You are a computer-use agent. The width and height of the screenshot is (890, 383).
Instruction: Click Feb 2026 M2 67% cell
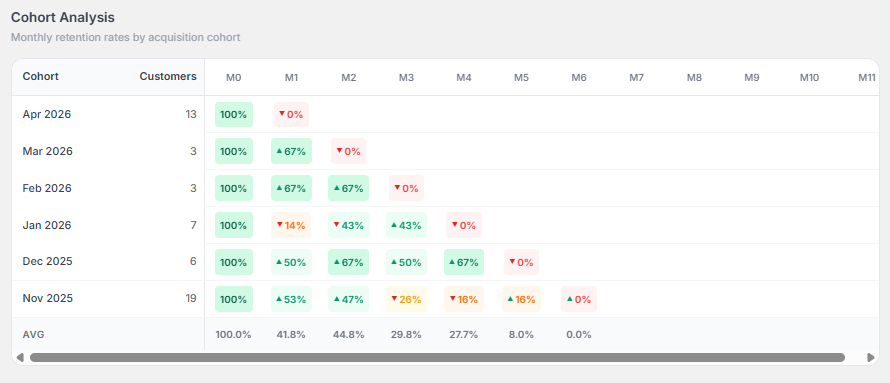[349, 188]
